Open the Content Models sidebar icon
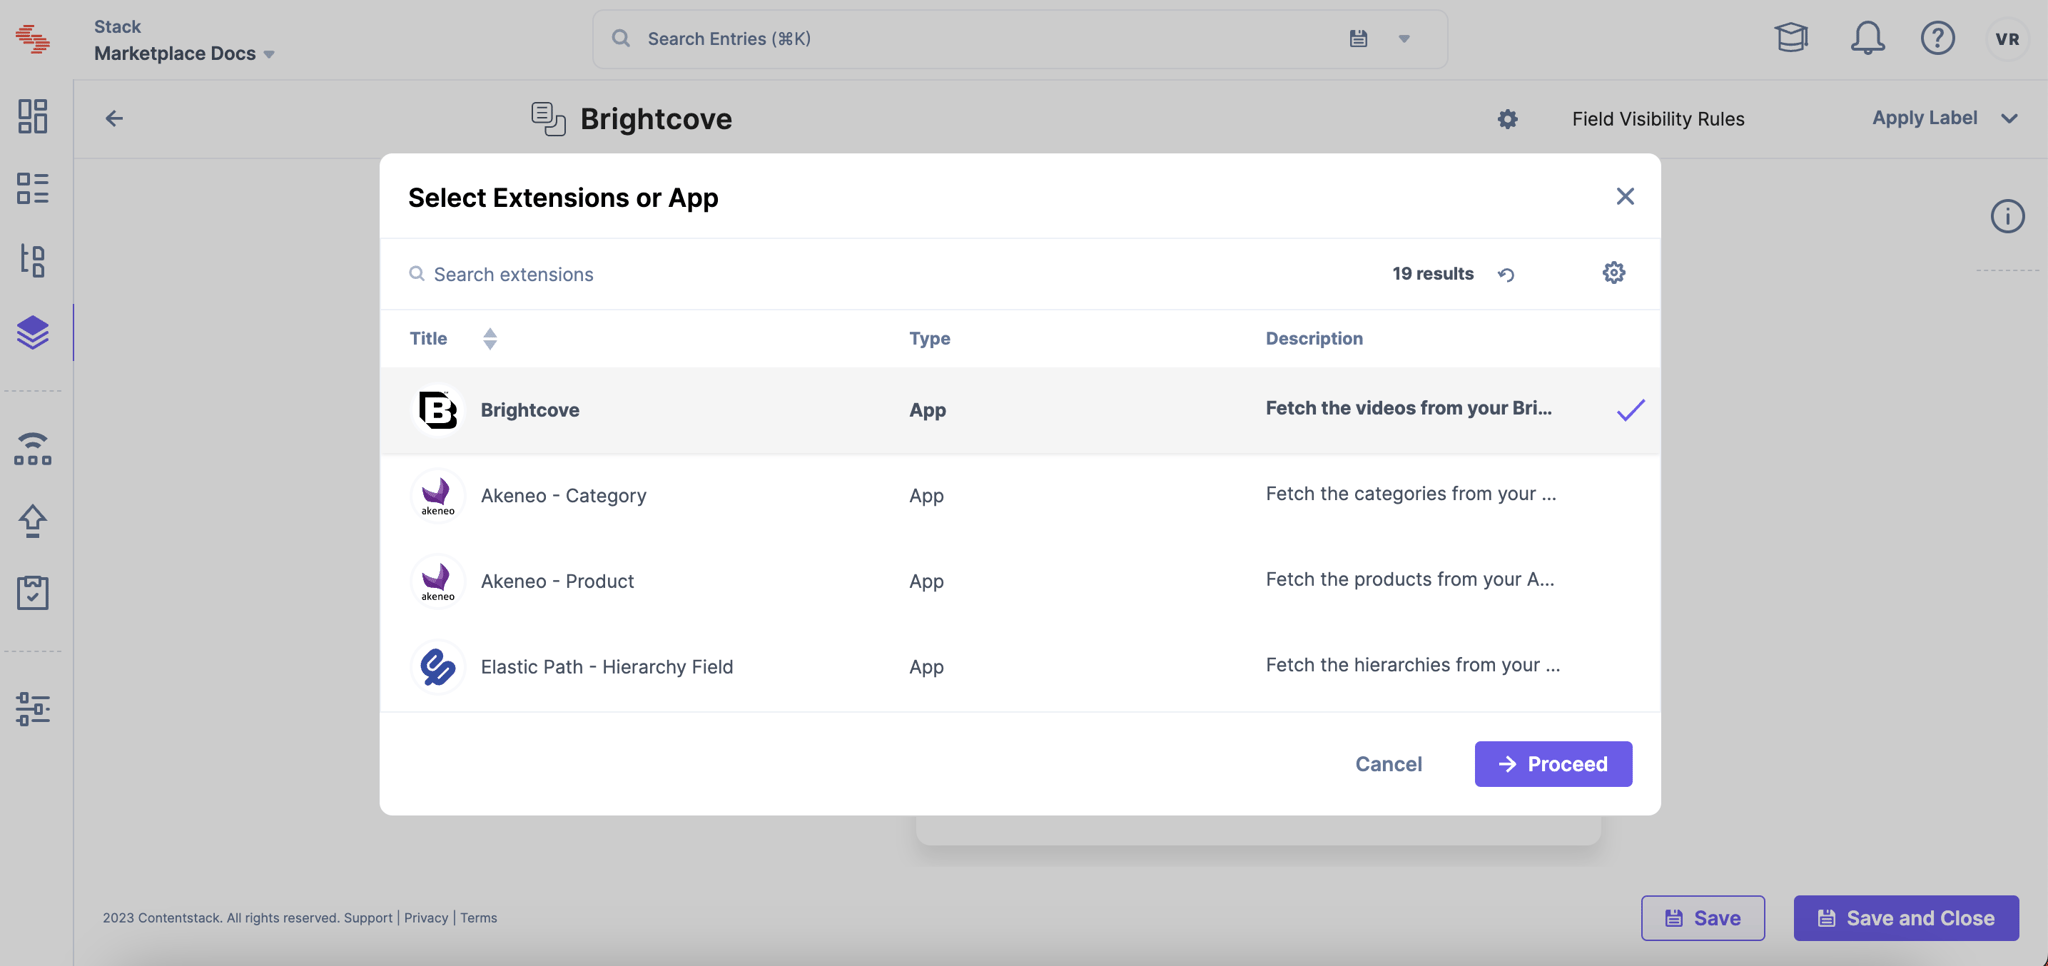The width and height of the screenshot is (2048, 966). 32,260
